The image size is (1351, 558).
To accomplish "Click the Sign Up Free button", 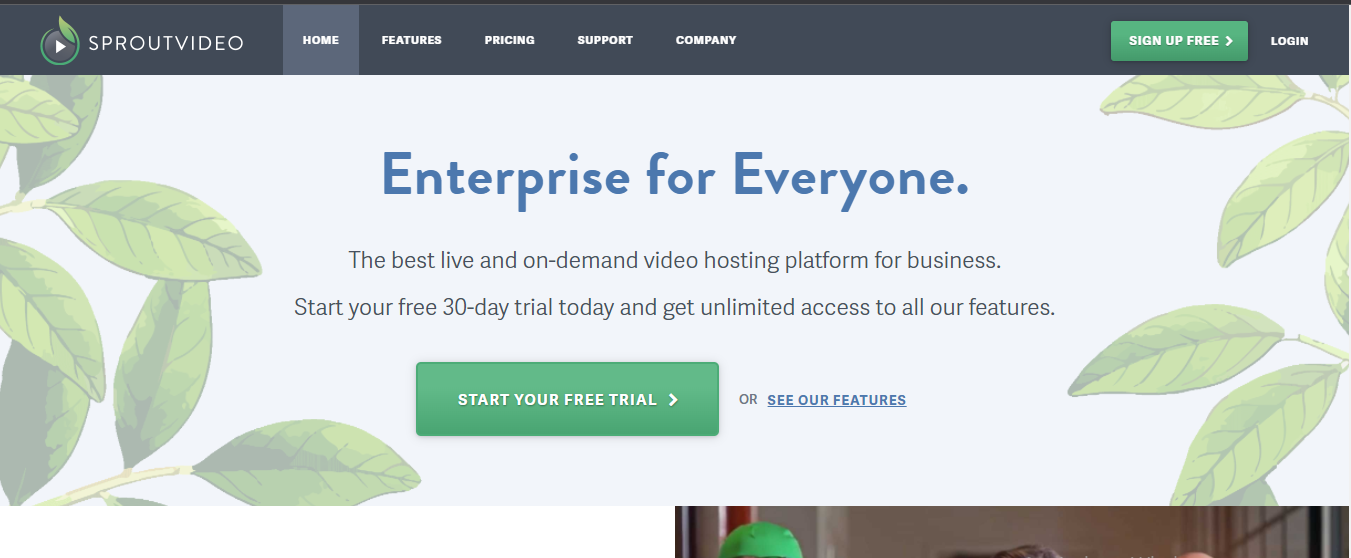I will (1179, 41).
